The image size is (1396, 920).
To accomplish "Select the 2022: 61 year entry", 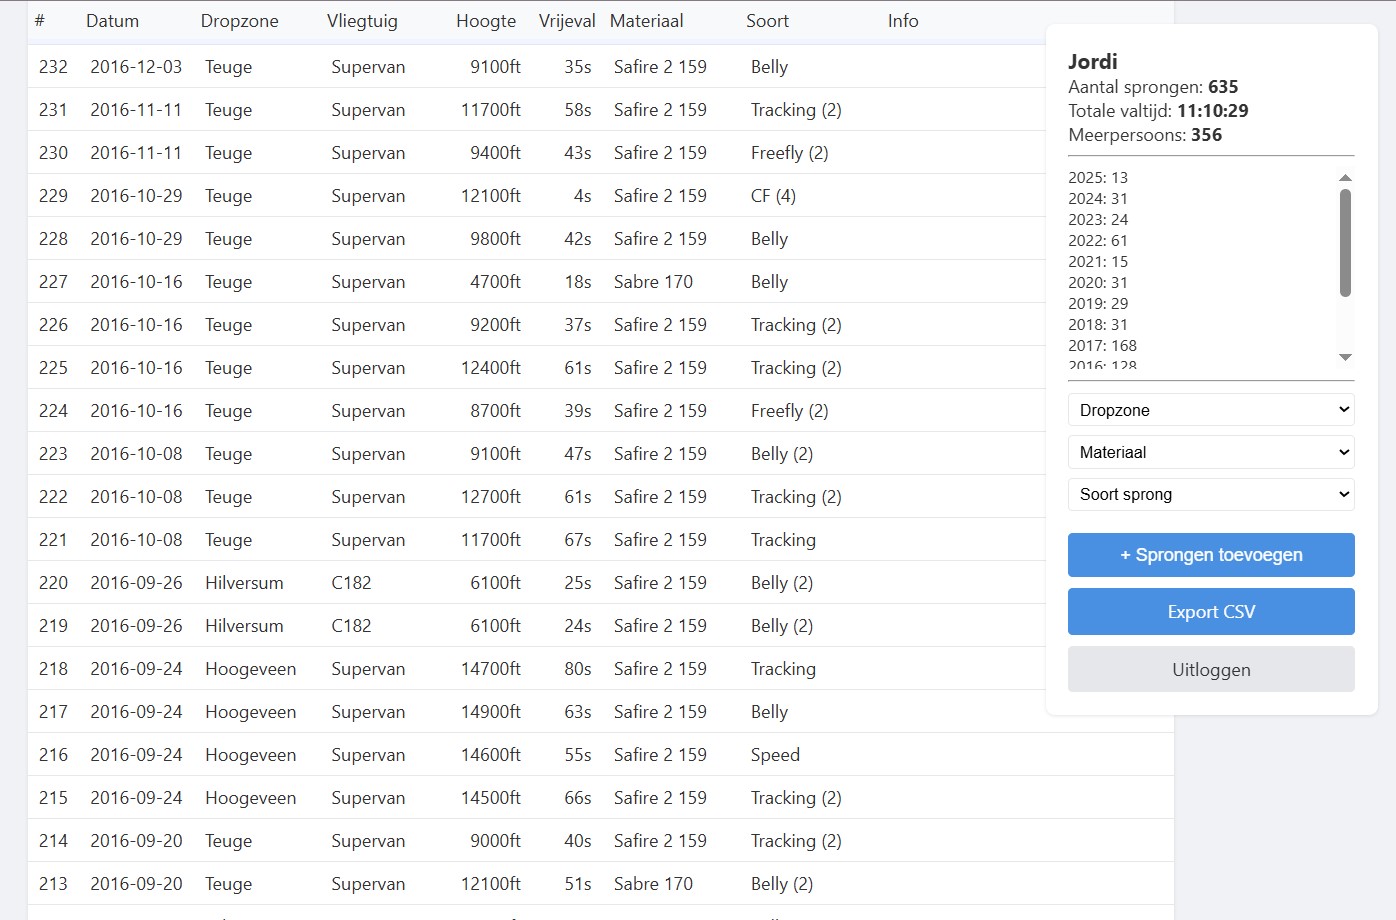I will pyautogui.click(x=1097, y=241).
